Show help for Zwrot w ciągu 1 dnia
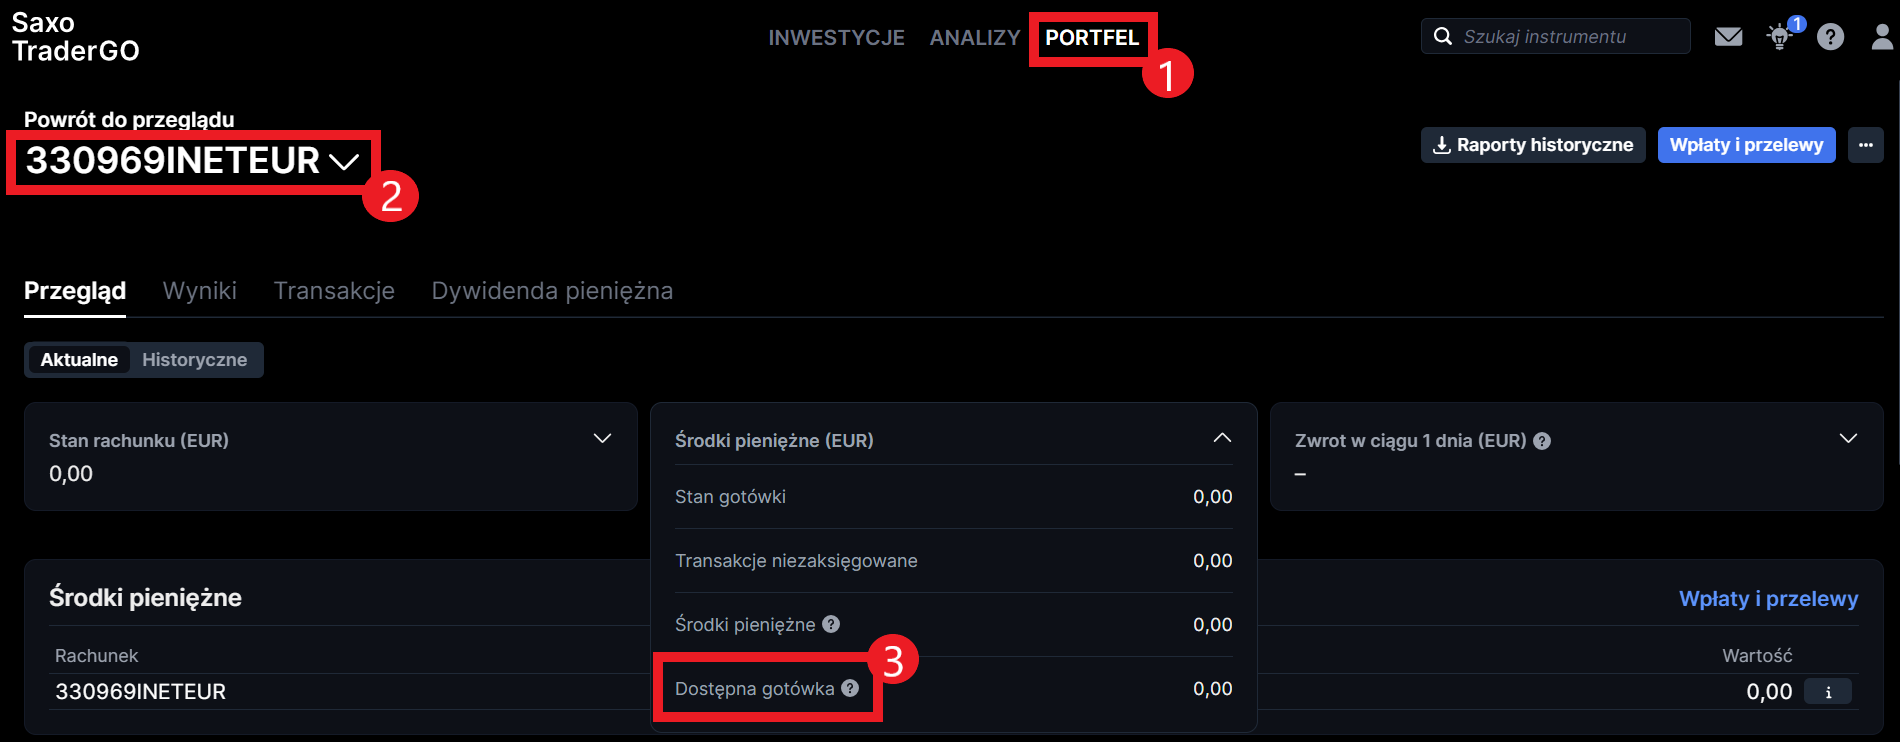Screen dimensions: 1900x742 [1542, 441]
